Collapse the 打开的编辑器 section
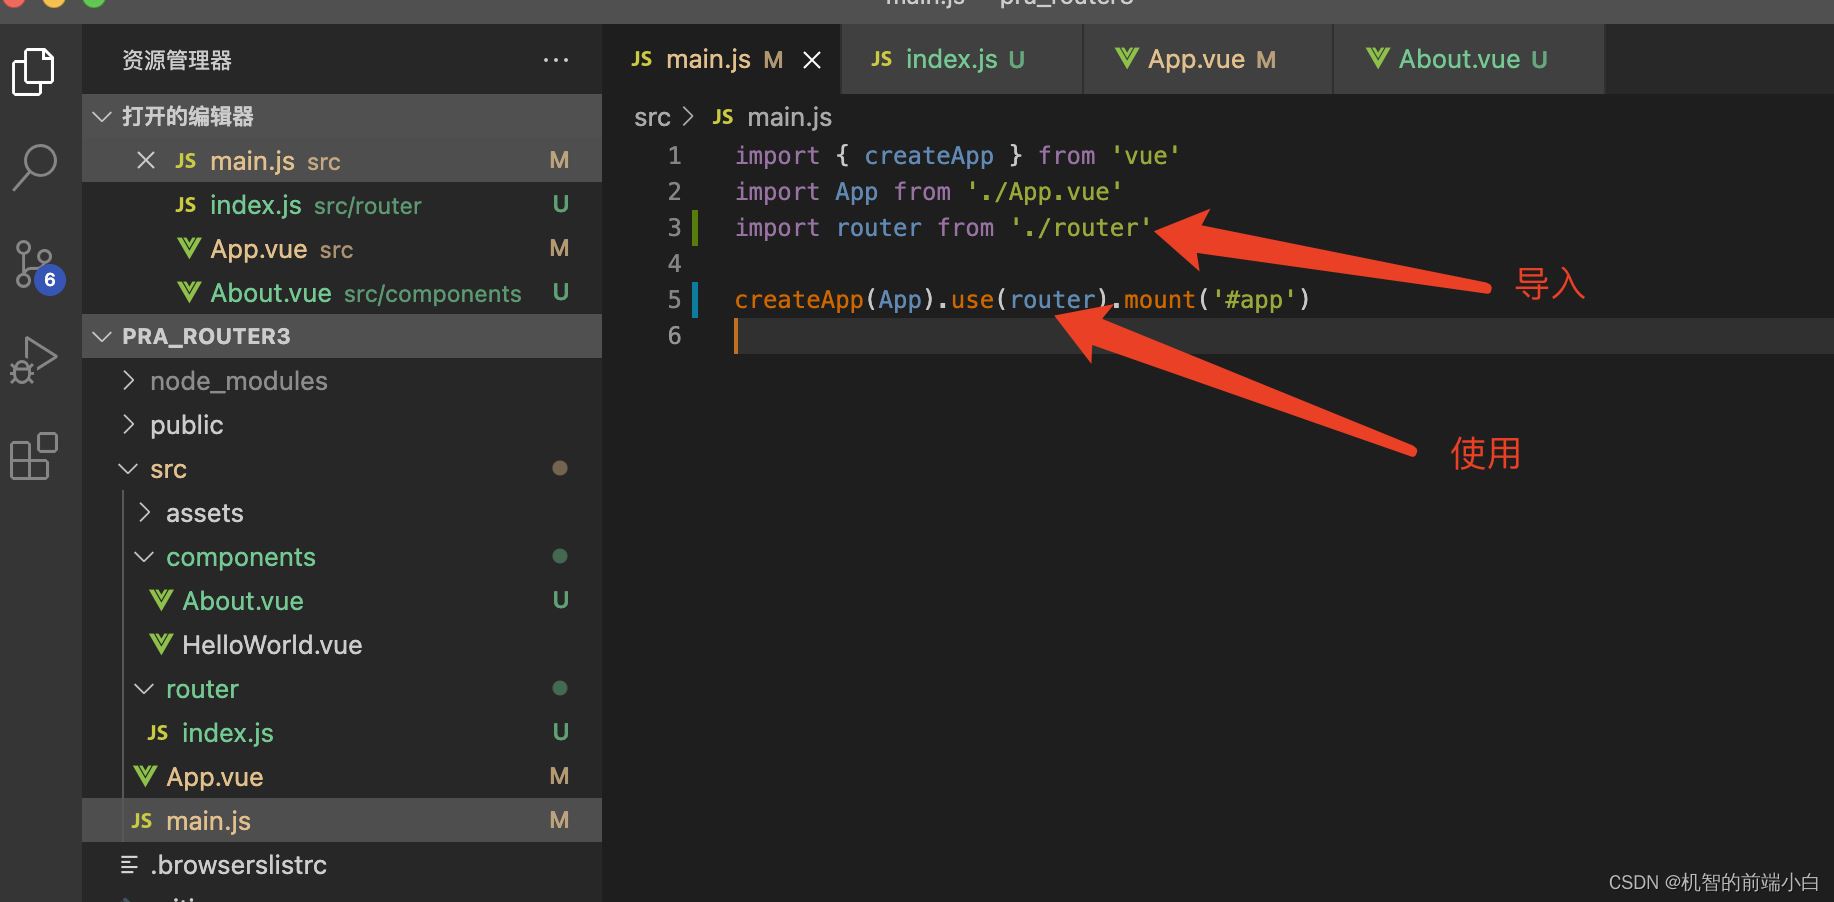This screenshot has height=902, width=1834. tap(342, 116)
